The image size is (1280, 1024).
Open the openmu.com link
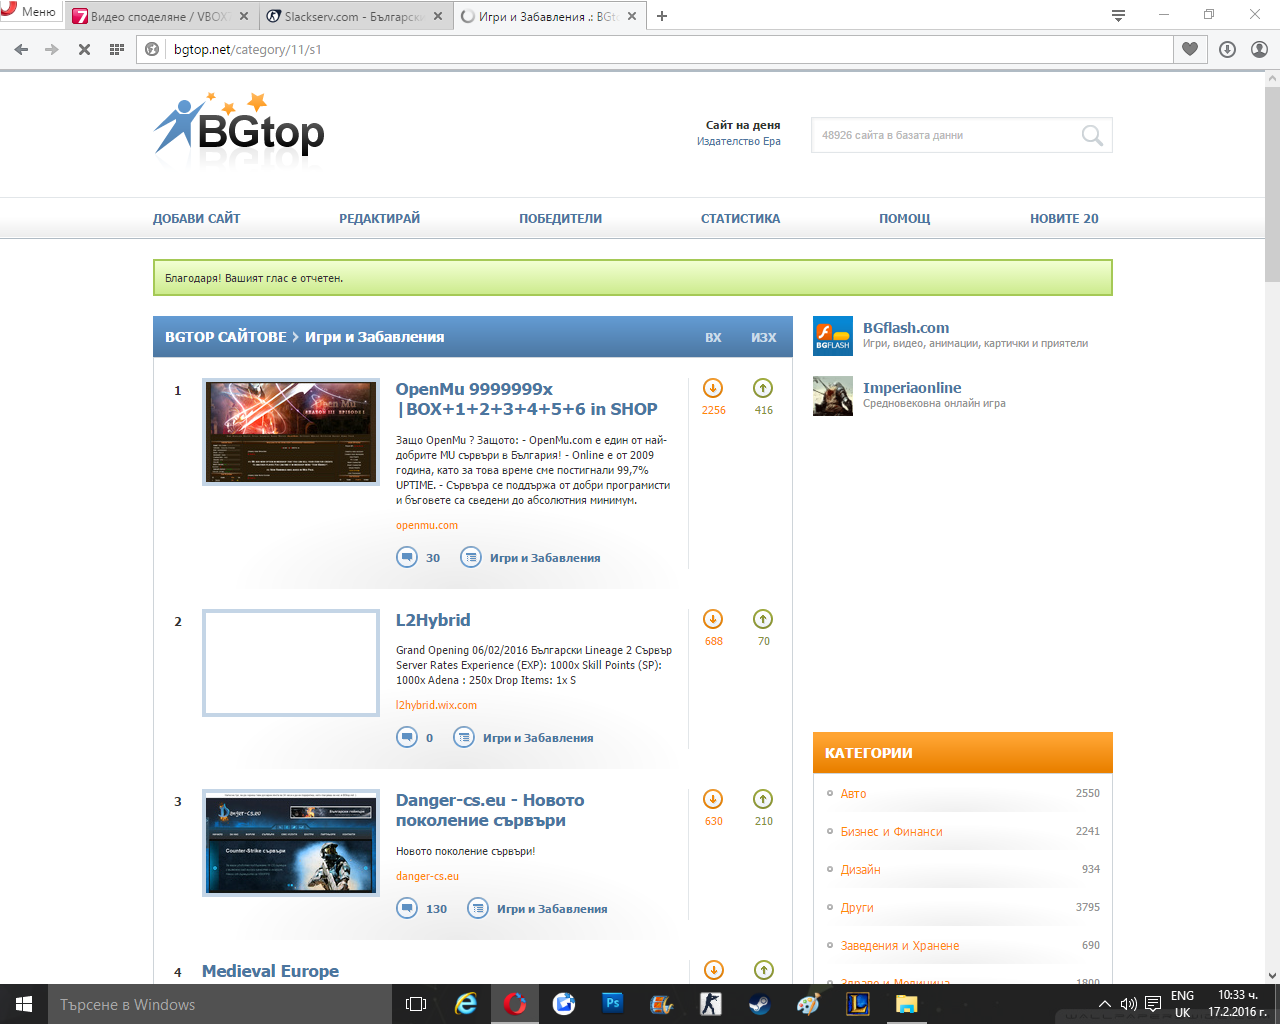(427, 525)
